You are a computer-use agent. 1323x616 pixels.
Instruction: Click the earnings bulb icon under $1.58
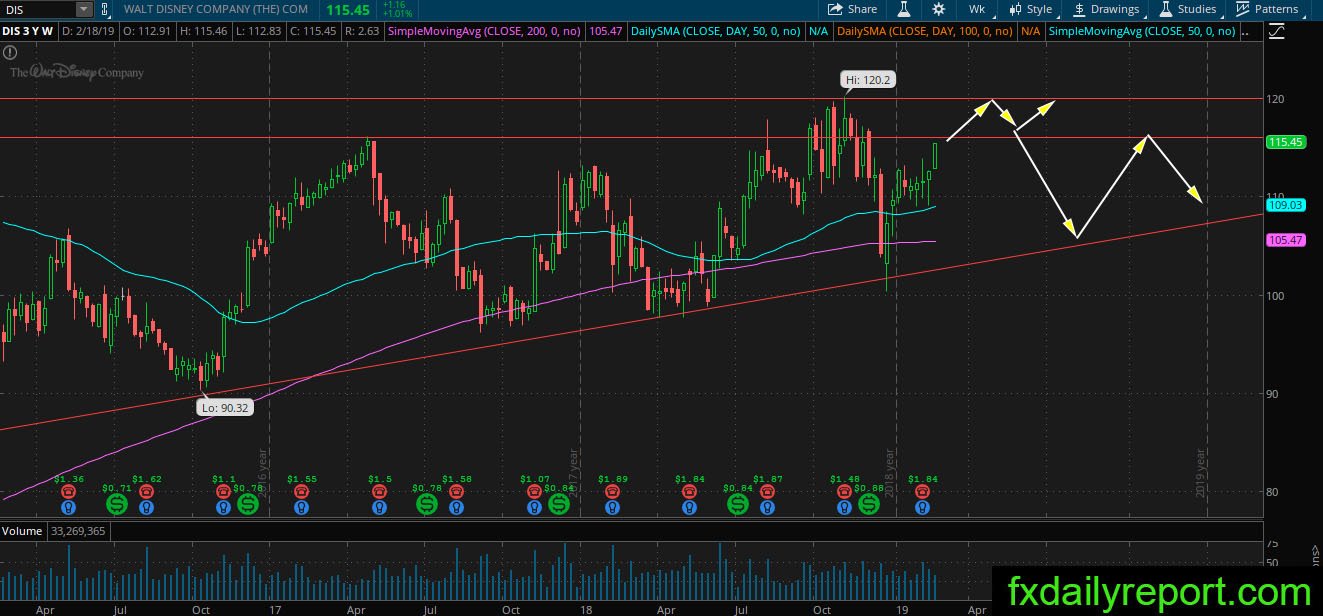(x=456, y=507)
